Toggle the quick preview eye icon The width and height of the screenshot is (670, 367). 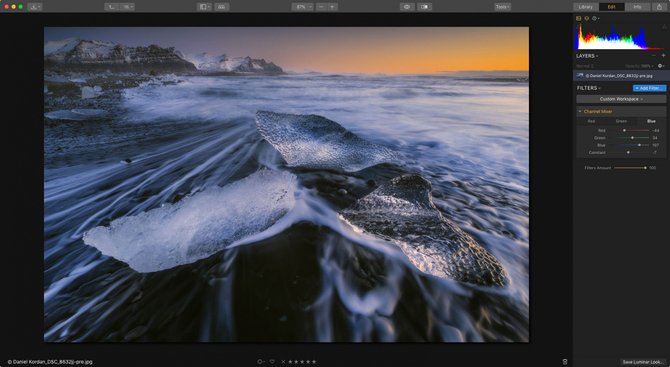[x=407, y=7]
